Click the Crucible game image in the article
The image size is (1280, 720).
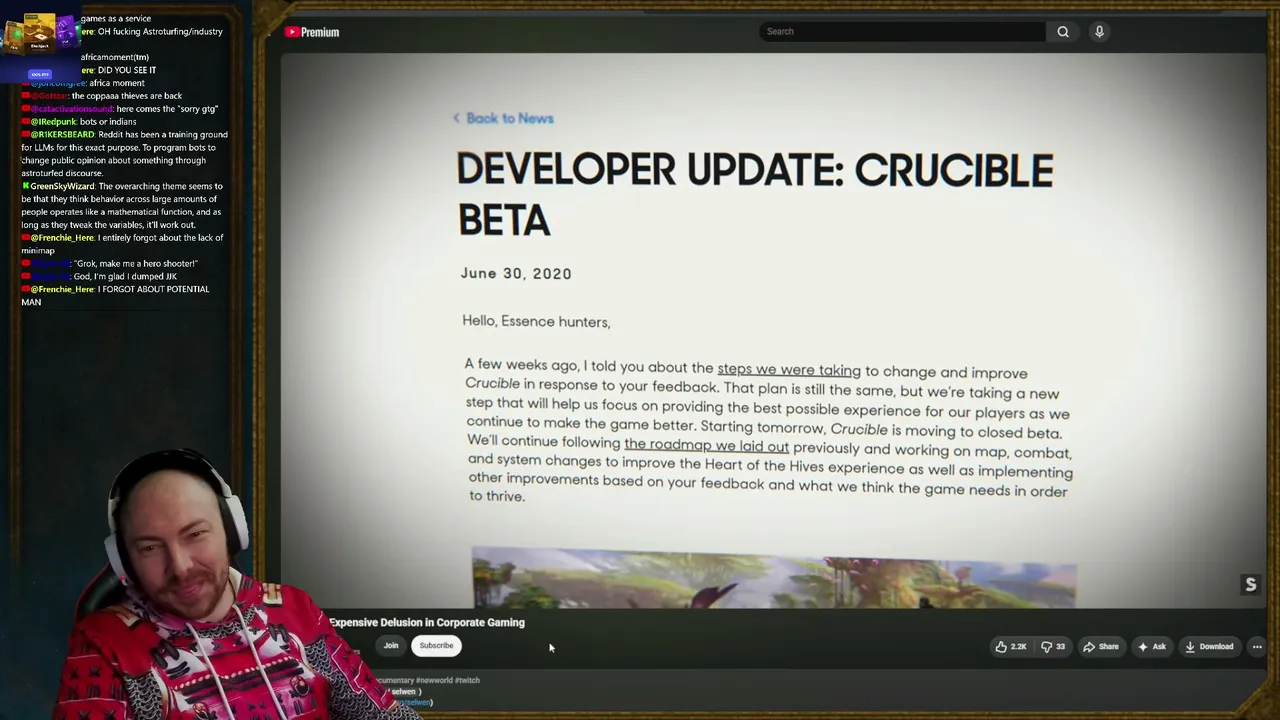click(x=774, y=577)
